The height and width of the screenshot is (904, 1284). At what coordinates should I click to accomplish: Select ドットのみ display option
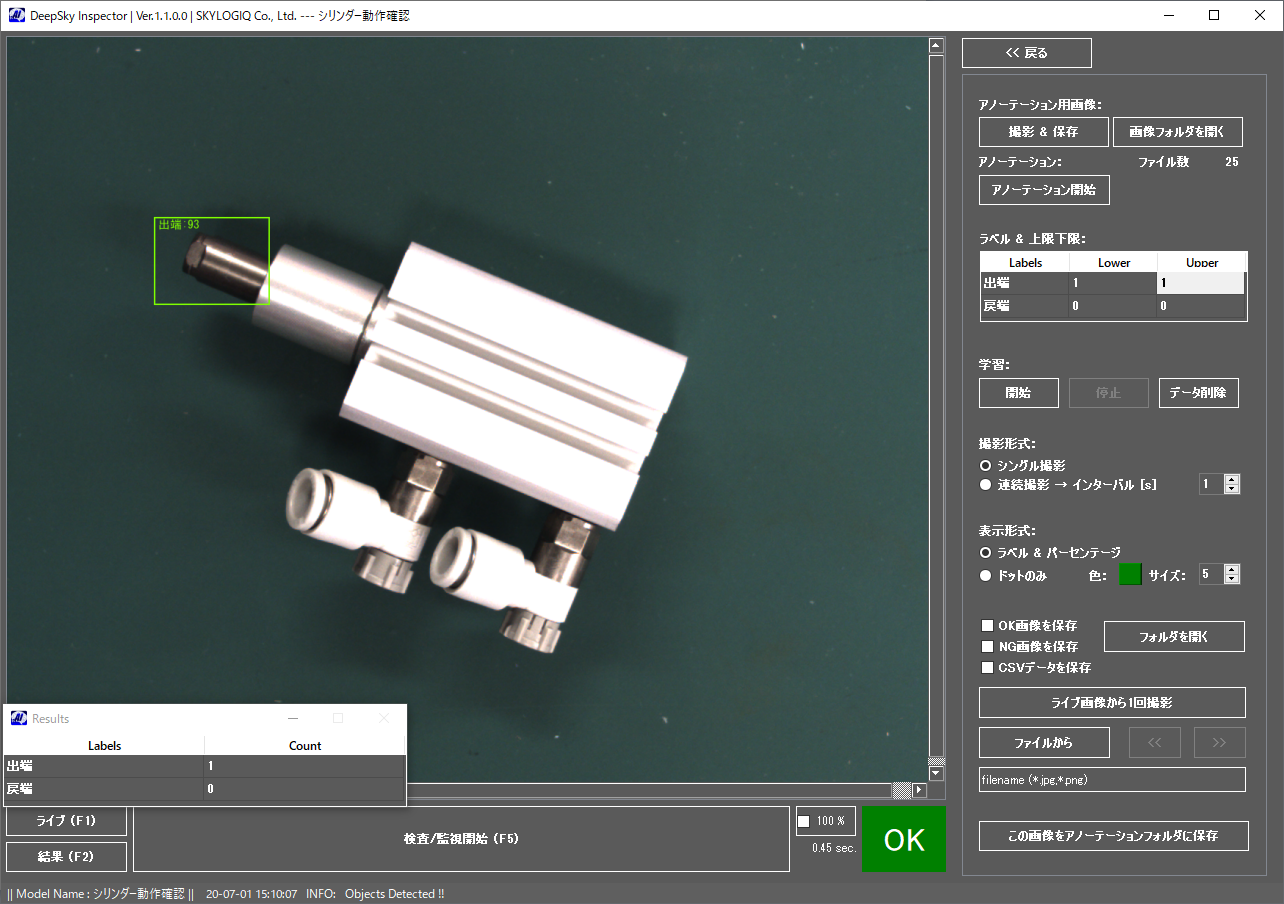click(986, 576)
